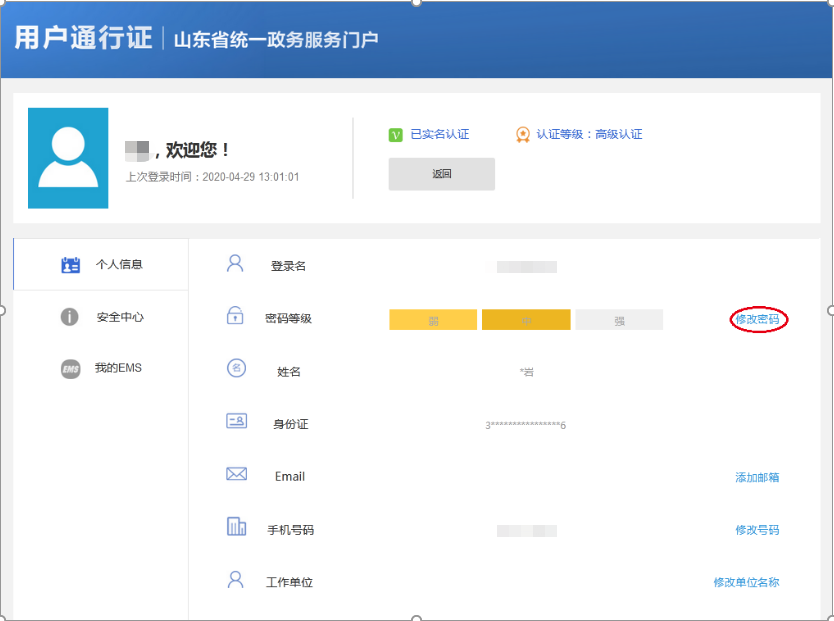Click the green 已实名认证 verification icon

(396, 134)
